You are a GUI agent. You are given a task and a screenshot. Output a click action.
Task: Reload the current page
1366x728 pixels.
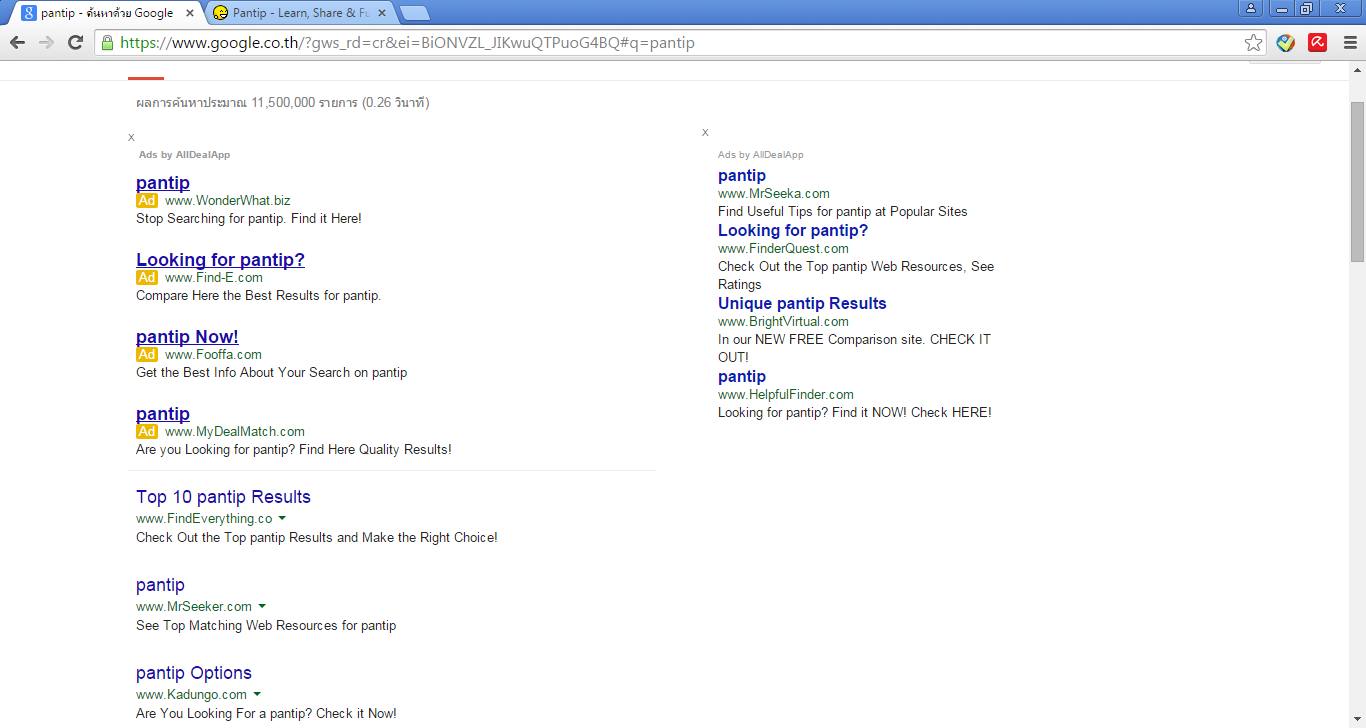click(75, 43)
